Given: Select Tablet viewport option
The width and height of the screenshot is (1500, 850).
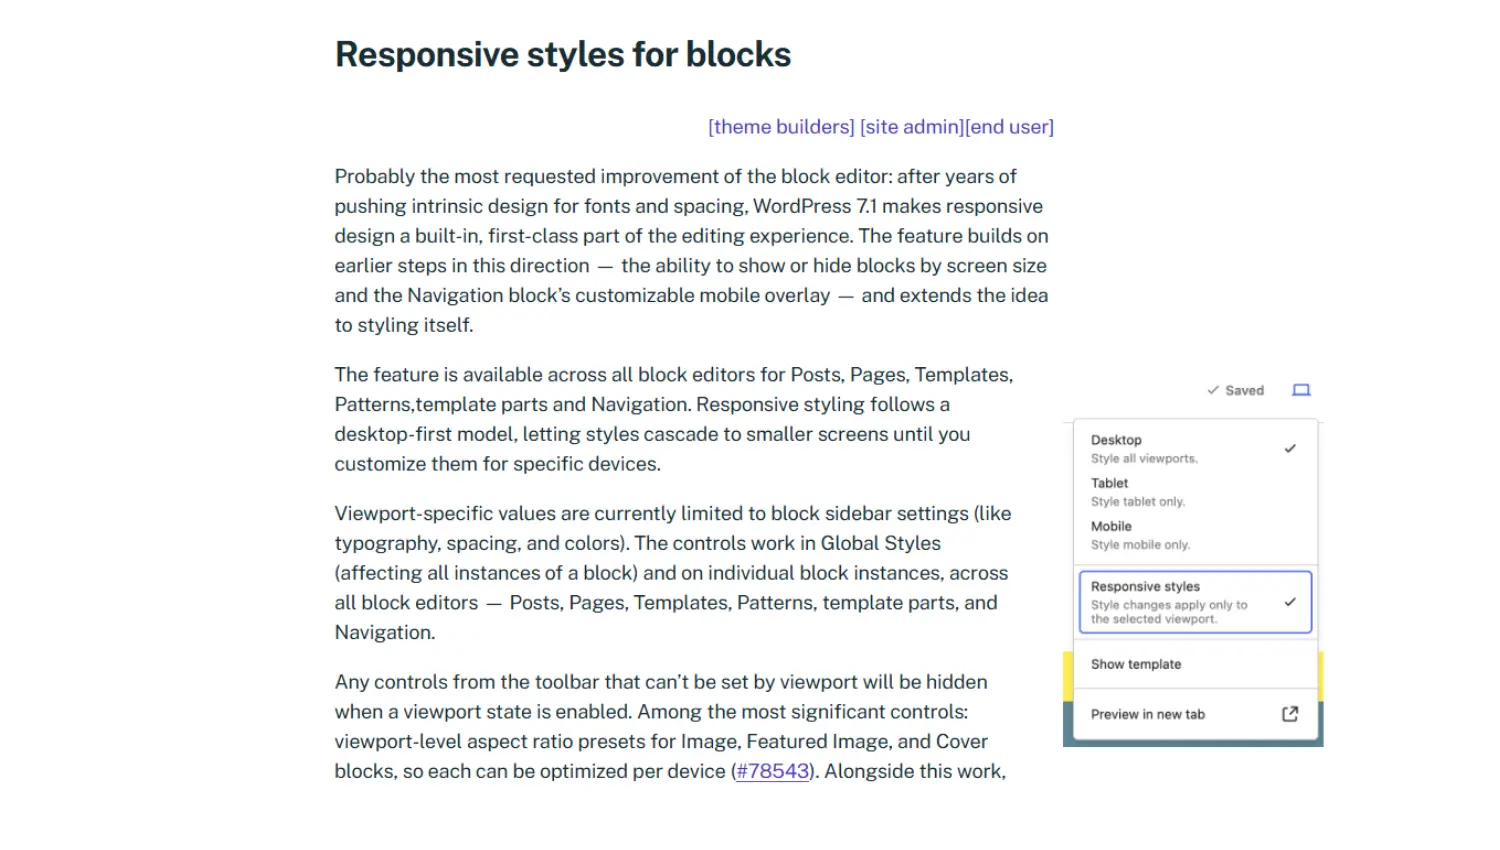Looking at the screenshot, I should (1195, 491).
